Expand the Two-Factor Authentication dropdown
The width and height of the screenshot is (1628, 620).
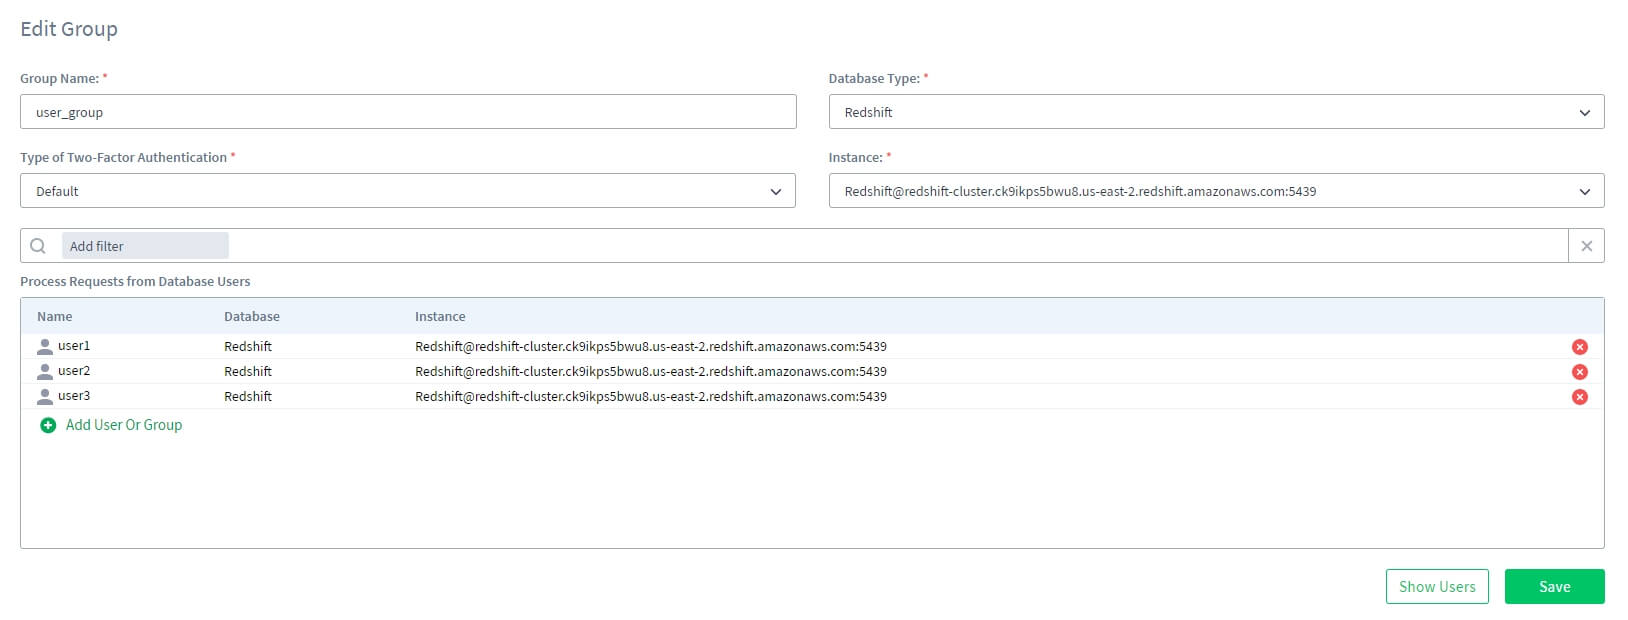pyautogui.click(x=408, y=191)
